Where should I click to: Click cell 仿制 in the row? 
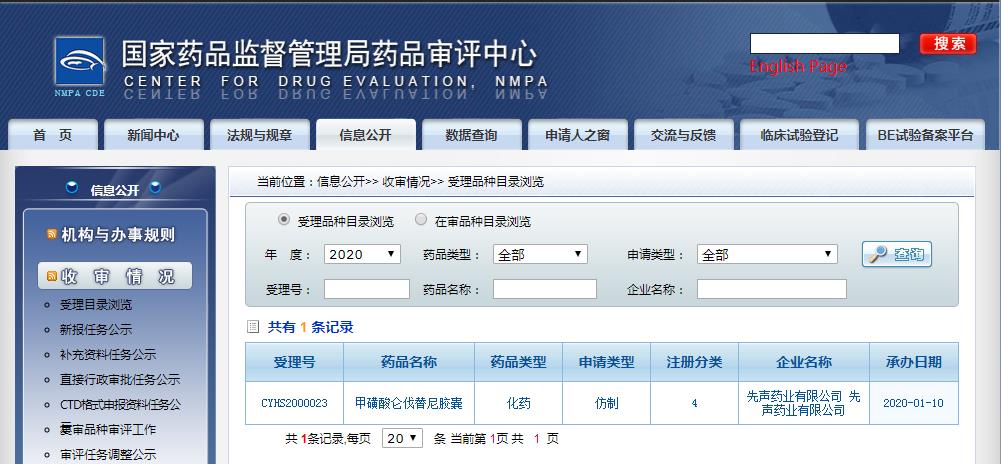(x=606, y=403)
